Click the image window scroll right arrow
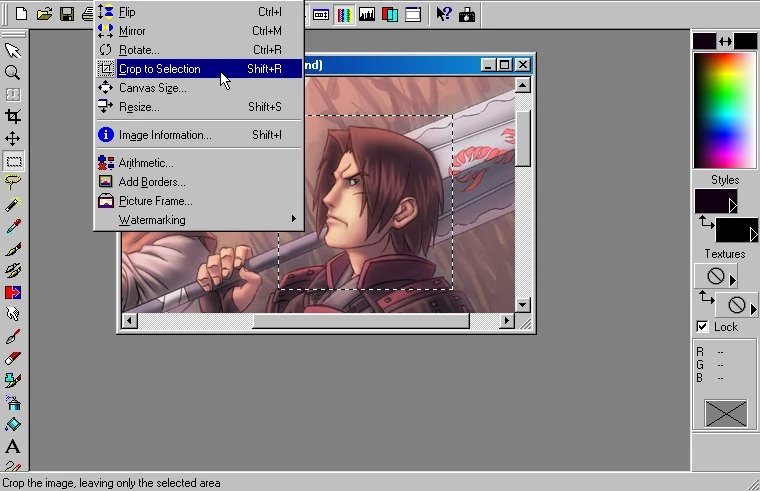The height and width of the screenshot is (491, 760). (507, 320)
